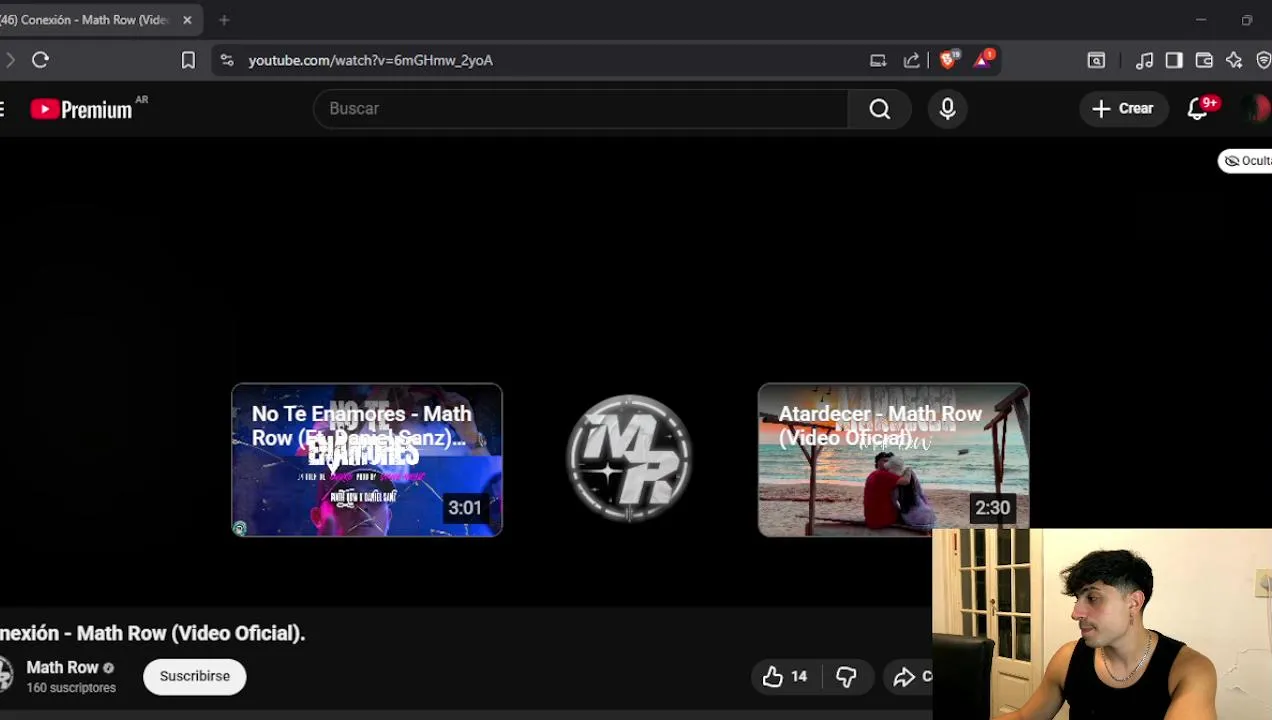Viewport: 1272px width, 720px height.
Task: Open the notifications bell
Action: (1198, 109)
